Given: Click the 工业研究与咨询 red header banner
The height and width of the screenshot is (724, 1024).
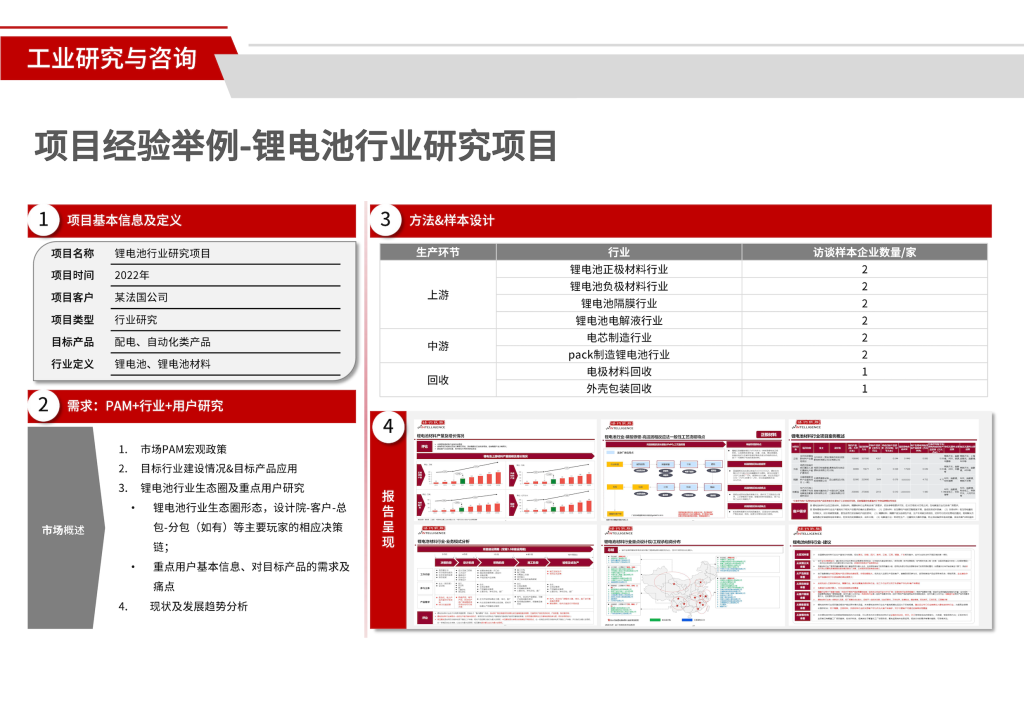Looking at the screenshot, I should 118,59.
